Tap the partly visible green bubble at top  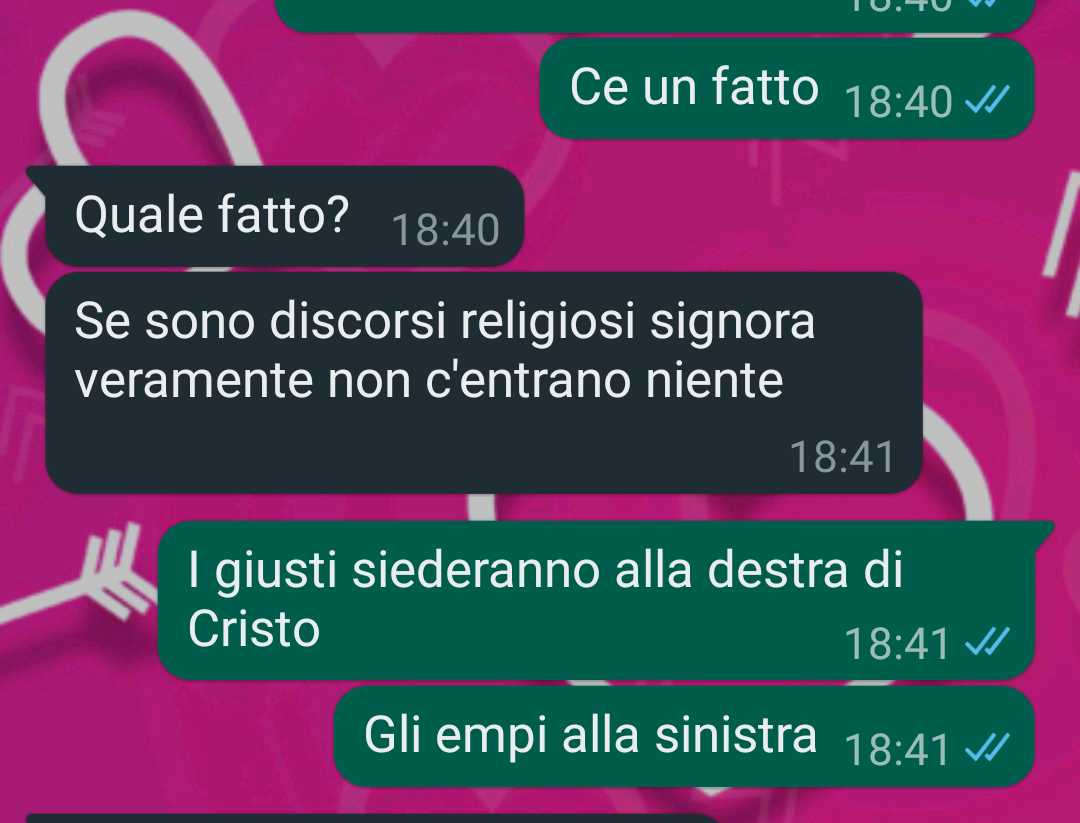click(654, 14)
